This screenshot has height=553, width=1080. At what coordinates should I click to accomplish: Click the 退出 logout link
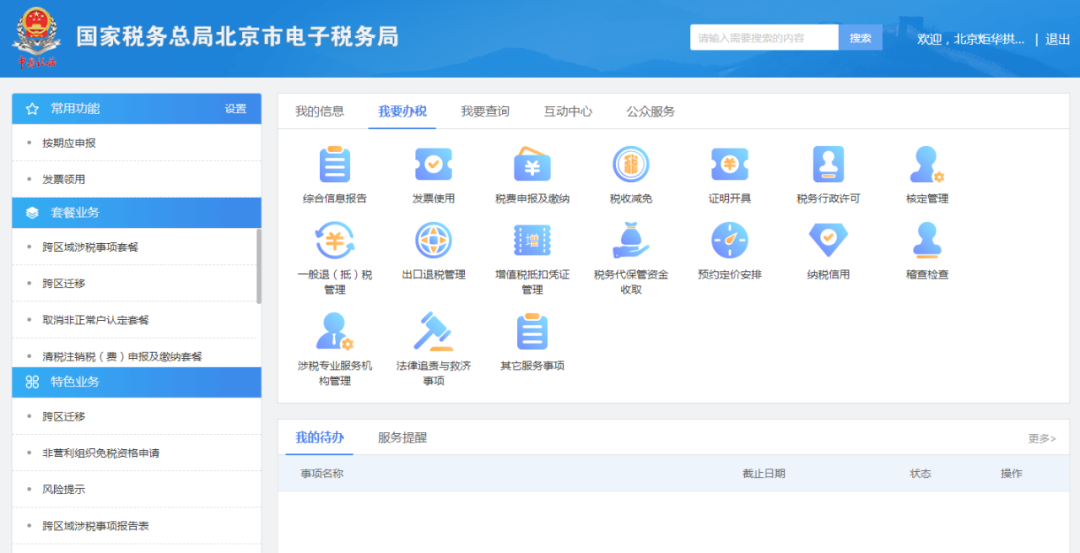1057,39
